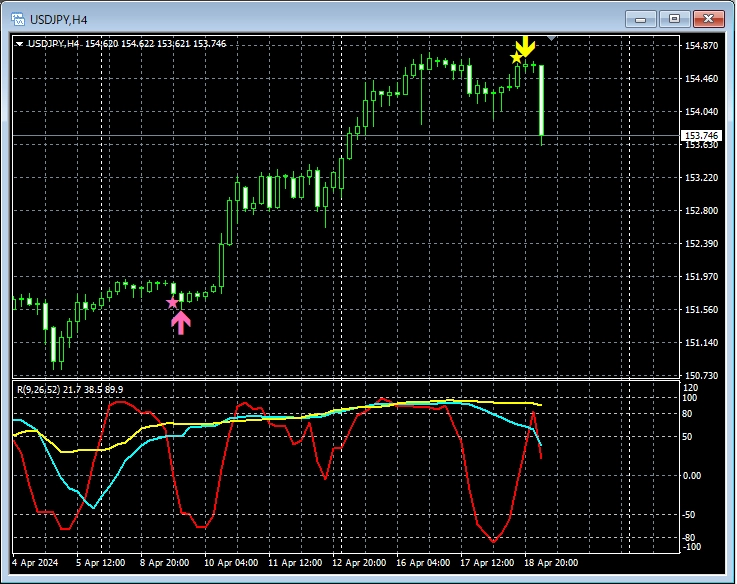This screenshot has height=584, width=737.
Task: Click the 18 Apr 20:00 time label
Action: (552, 563)
